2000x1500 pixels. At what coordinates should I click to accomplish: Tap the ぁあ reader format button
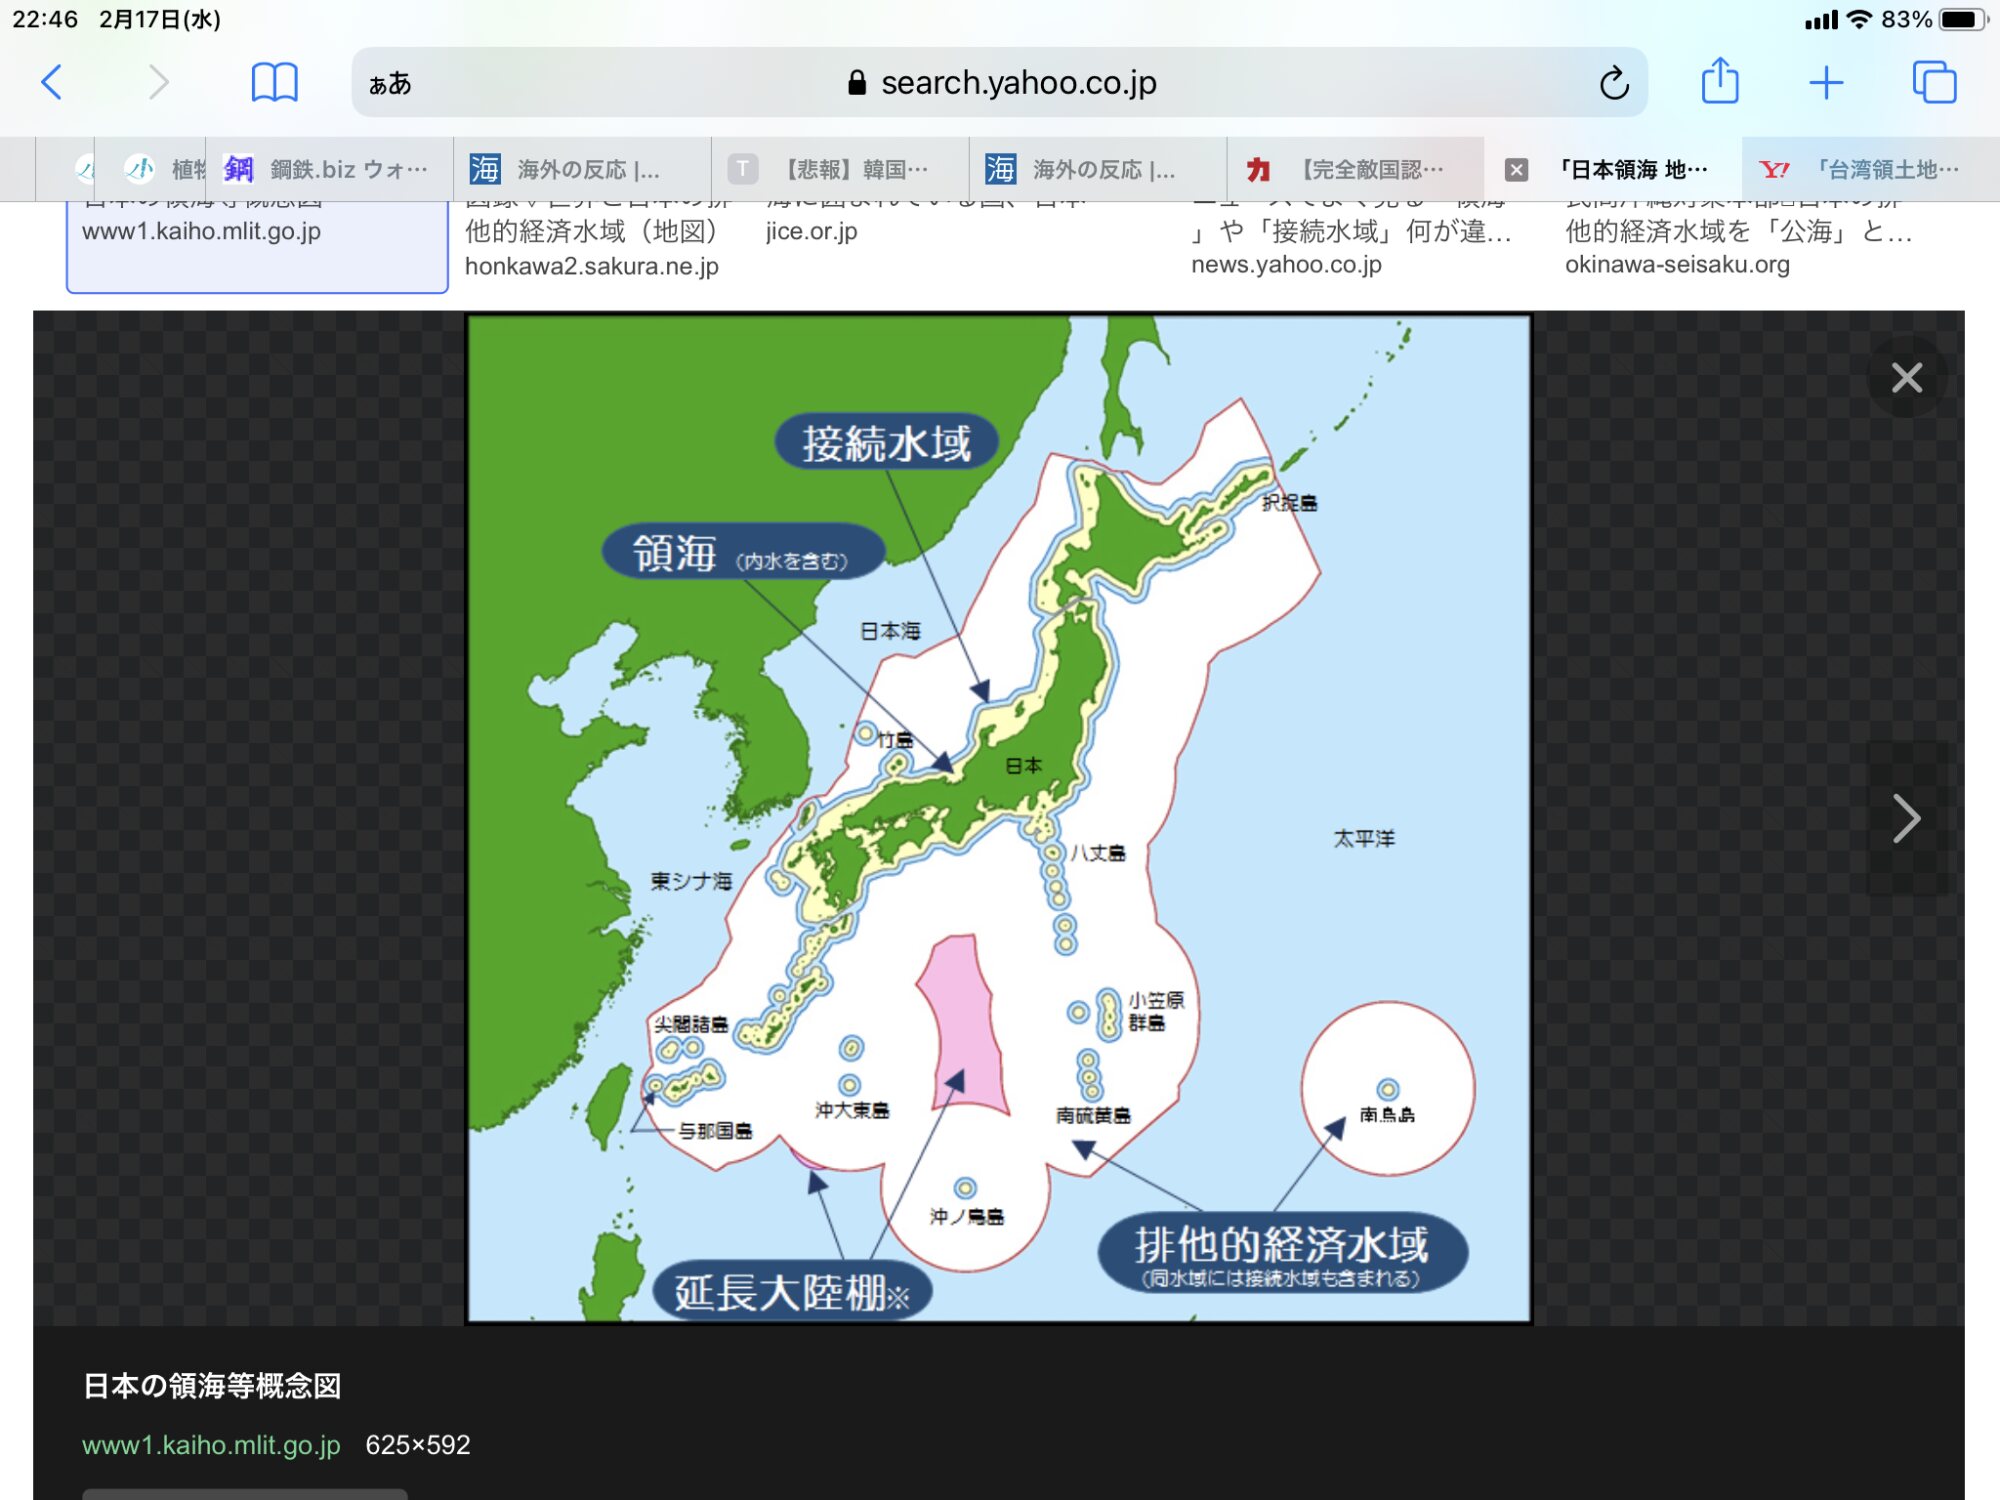[390, 83]
